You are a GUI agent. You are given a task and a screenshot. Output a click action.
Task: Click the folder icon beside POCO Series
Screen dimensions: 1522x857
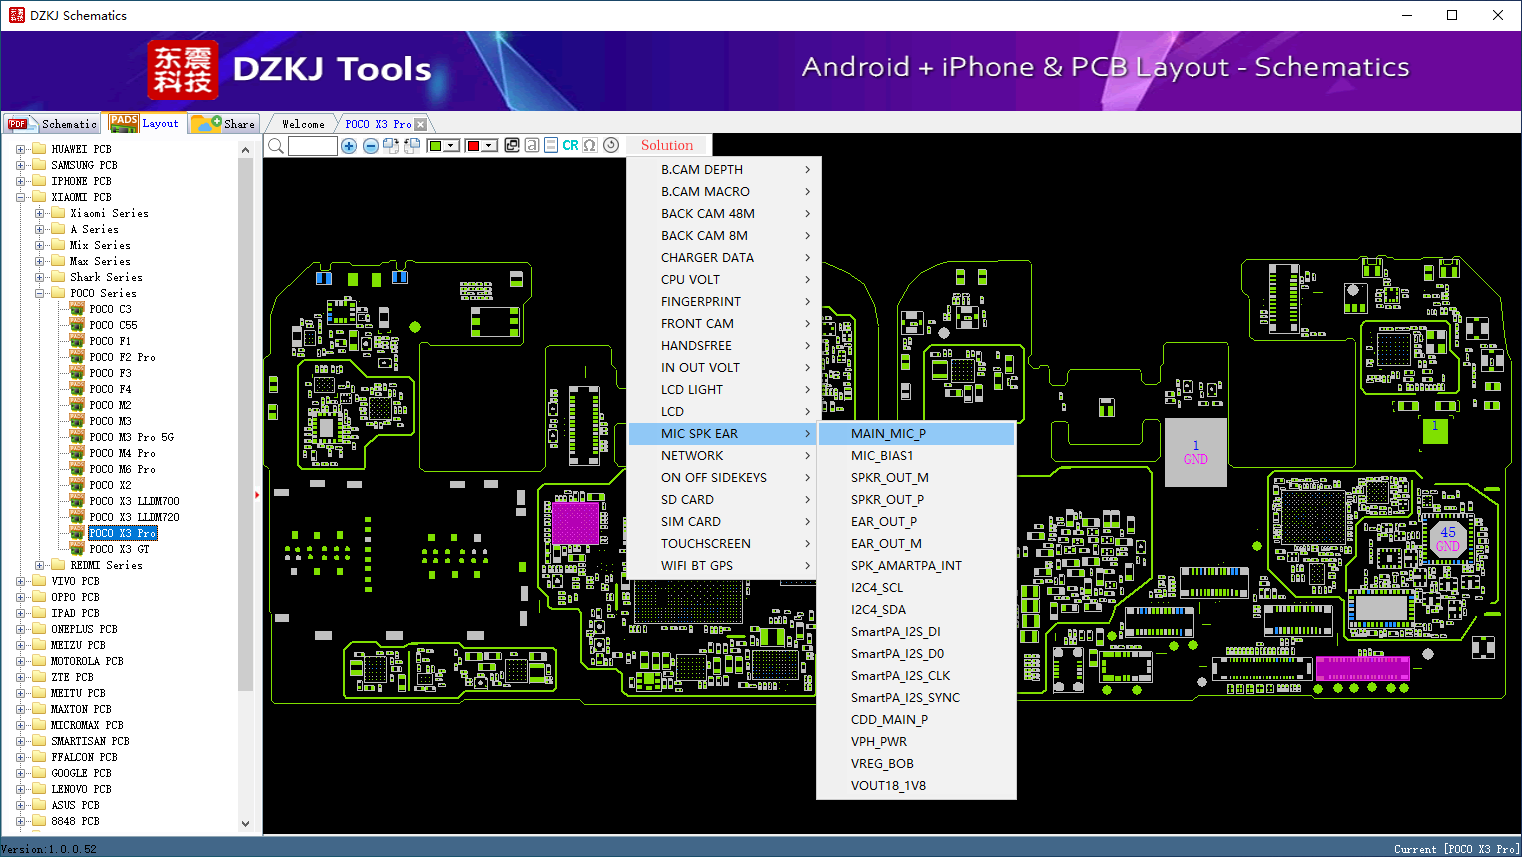coord(59,293)
